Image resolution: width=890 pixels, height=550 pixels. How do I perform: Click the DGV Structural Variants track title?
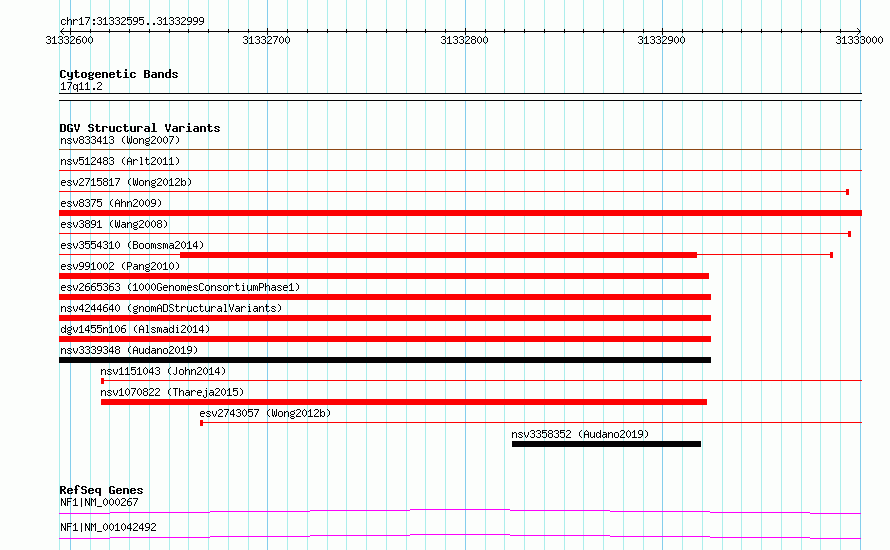coord(140,128)
